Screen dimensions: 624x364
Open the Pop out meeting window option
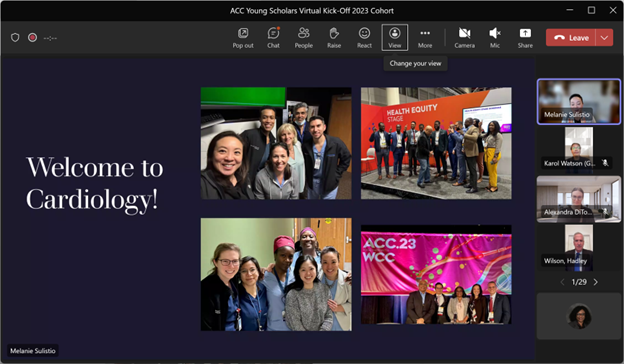243,38
